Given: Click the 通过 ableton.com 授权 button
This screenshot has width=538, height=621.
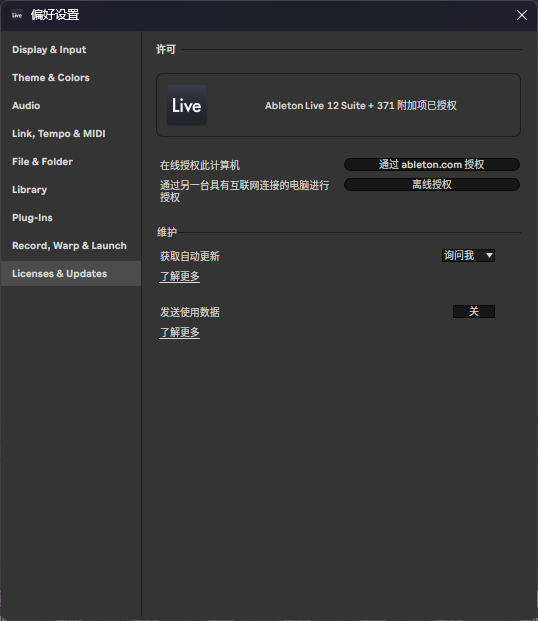Looking at the screenshot, I should click(x=431, y=164).
